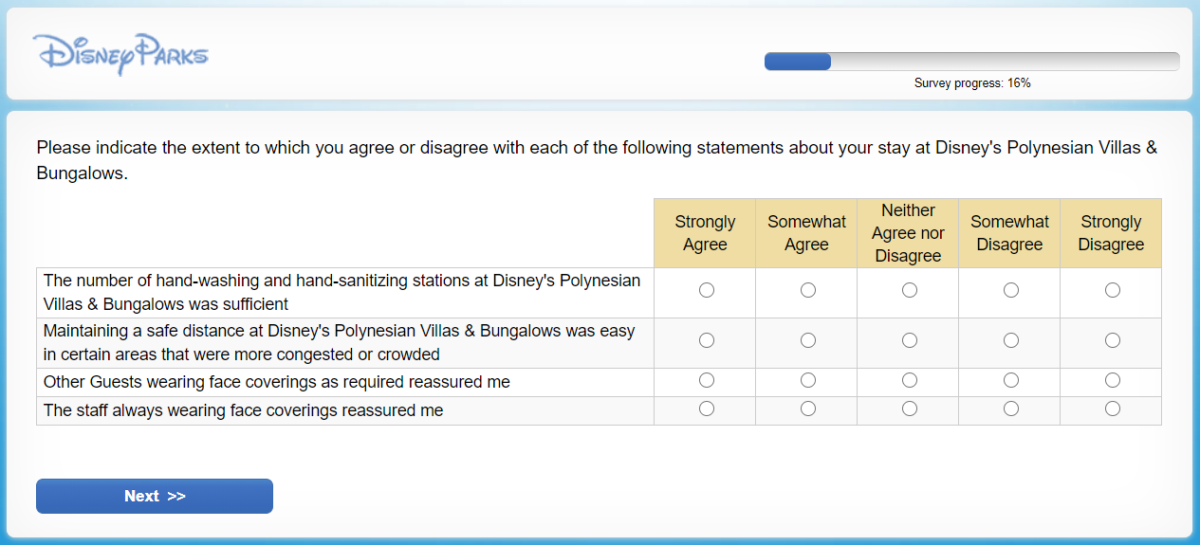This screenshot has height=545, width=1200.
Task: Pick Neither Agree nor Disagree for safe distance
Action: (909, 340)
